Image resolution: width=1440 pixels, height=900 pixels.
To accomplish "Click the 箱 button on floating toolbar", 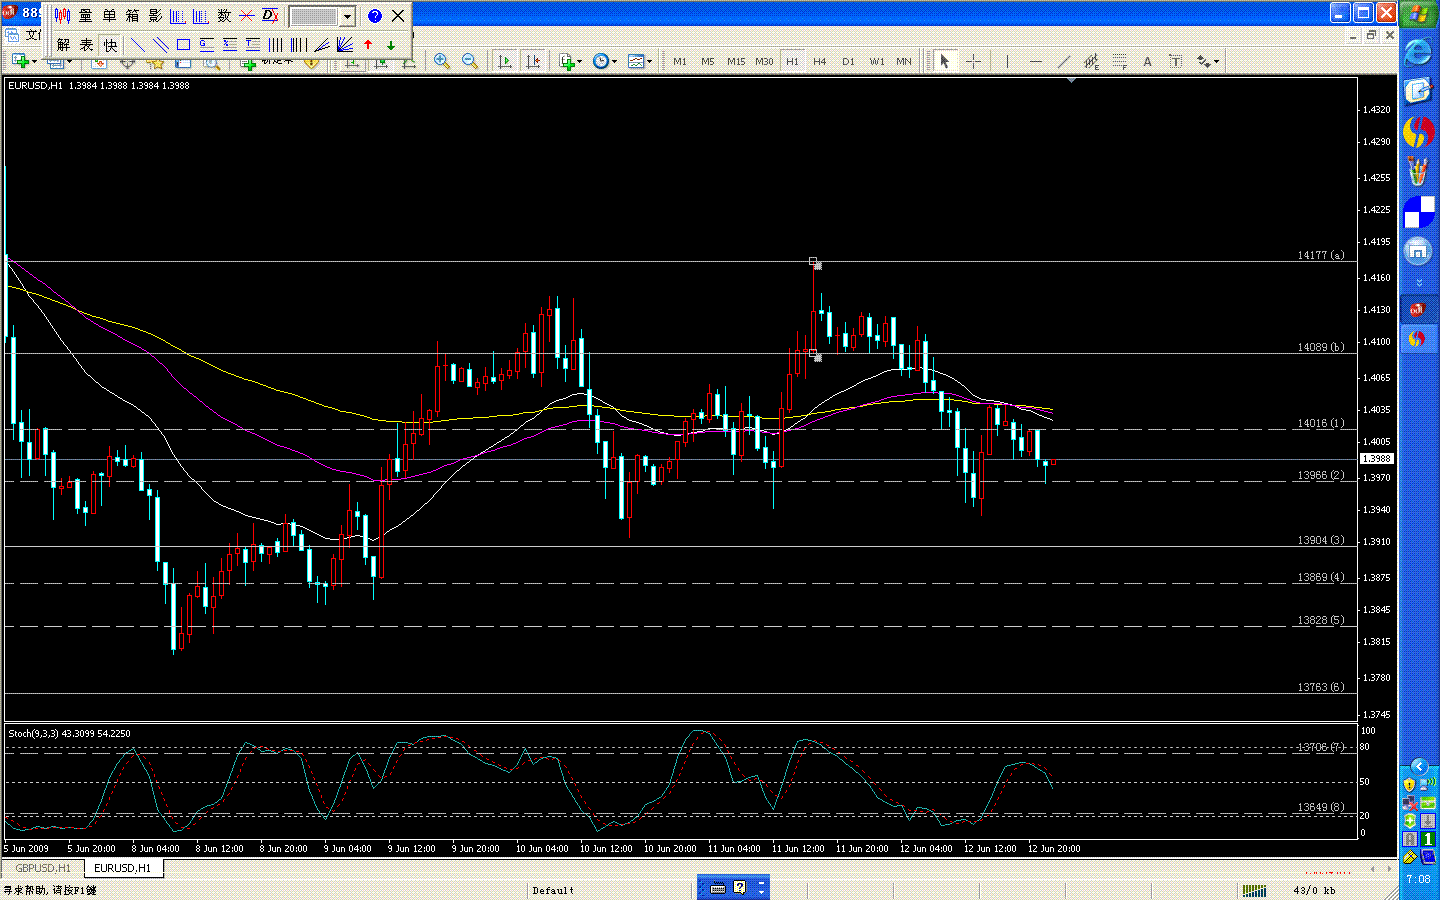I will (x=132, y=16).
